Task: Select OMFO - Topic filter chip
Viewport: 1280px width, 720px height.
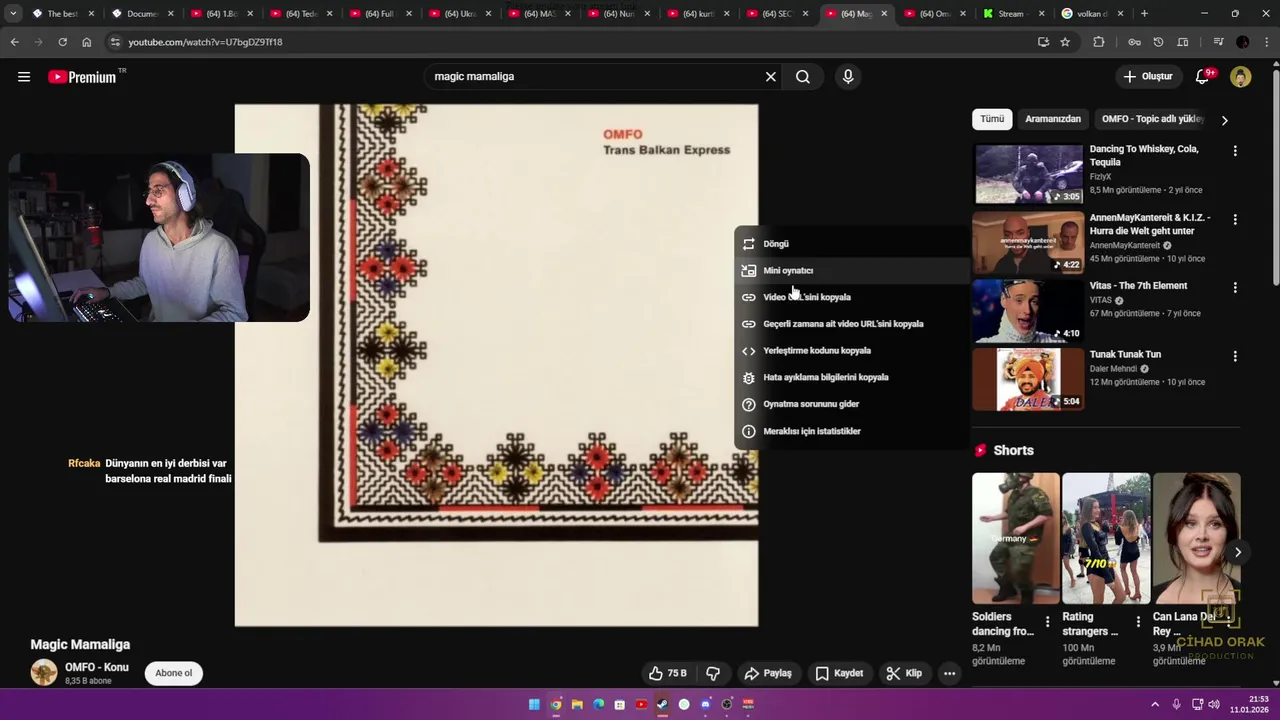Action: [x=1153, y=119]
